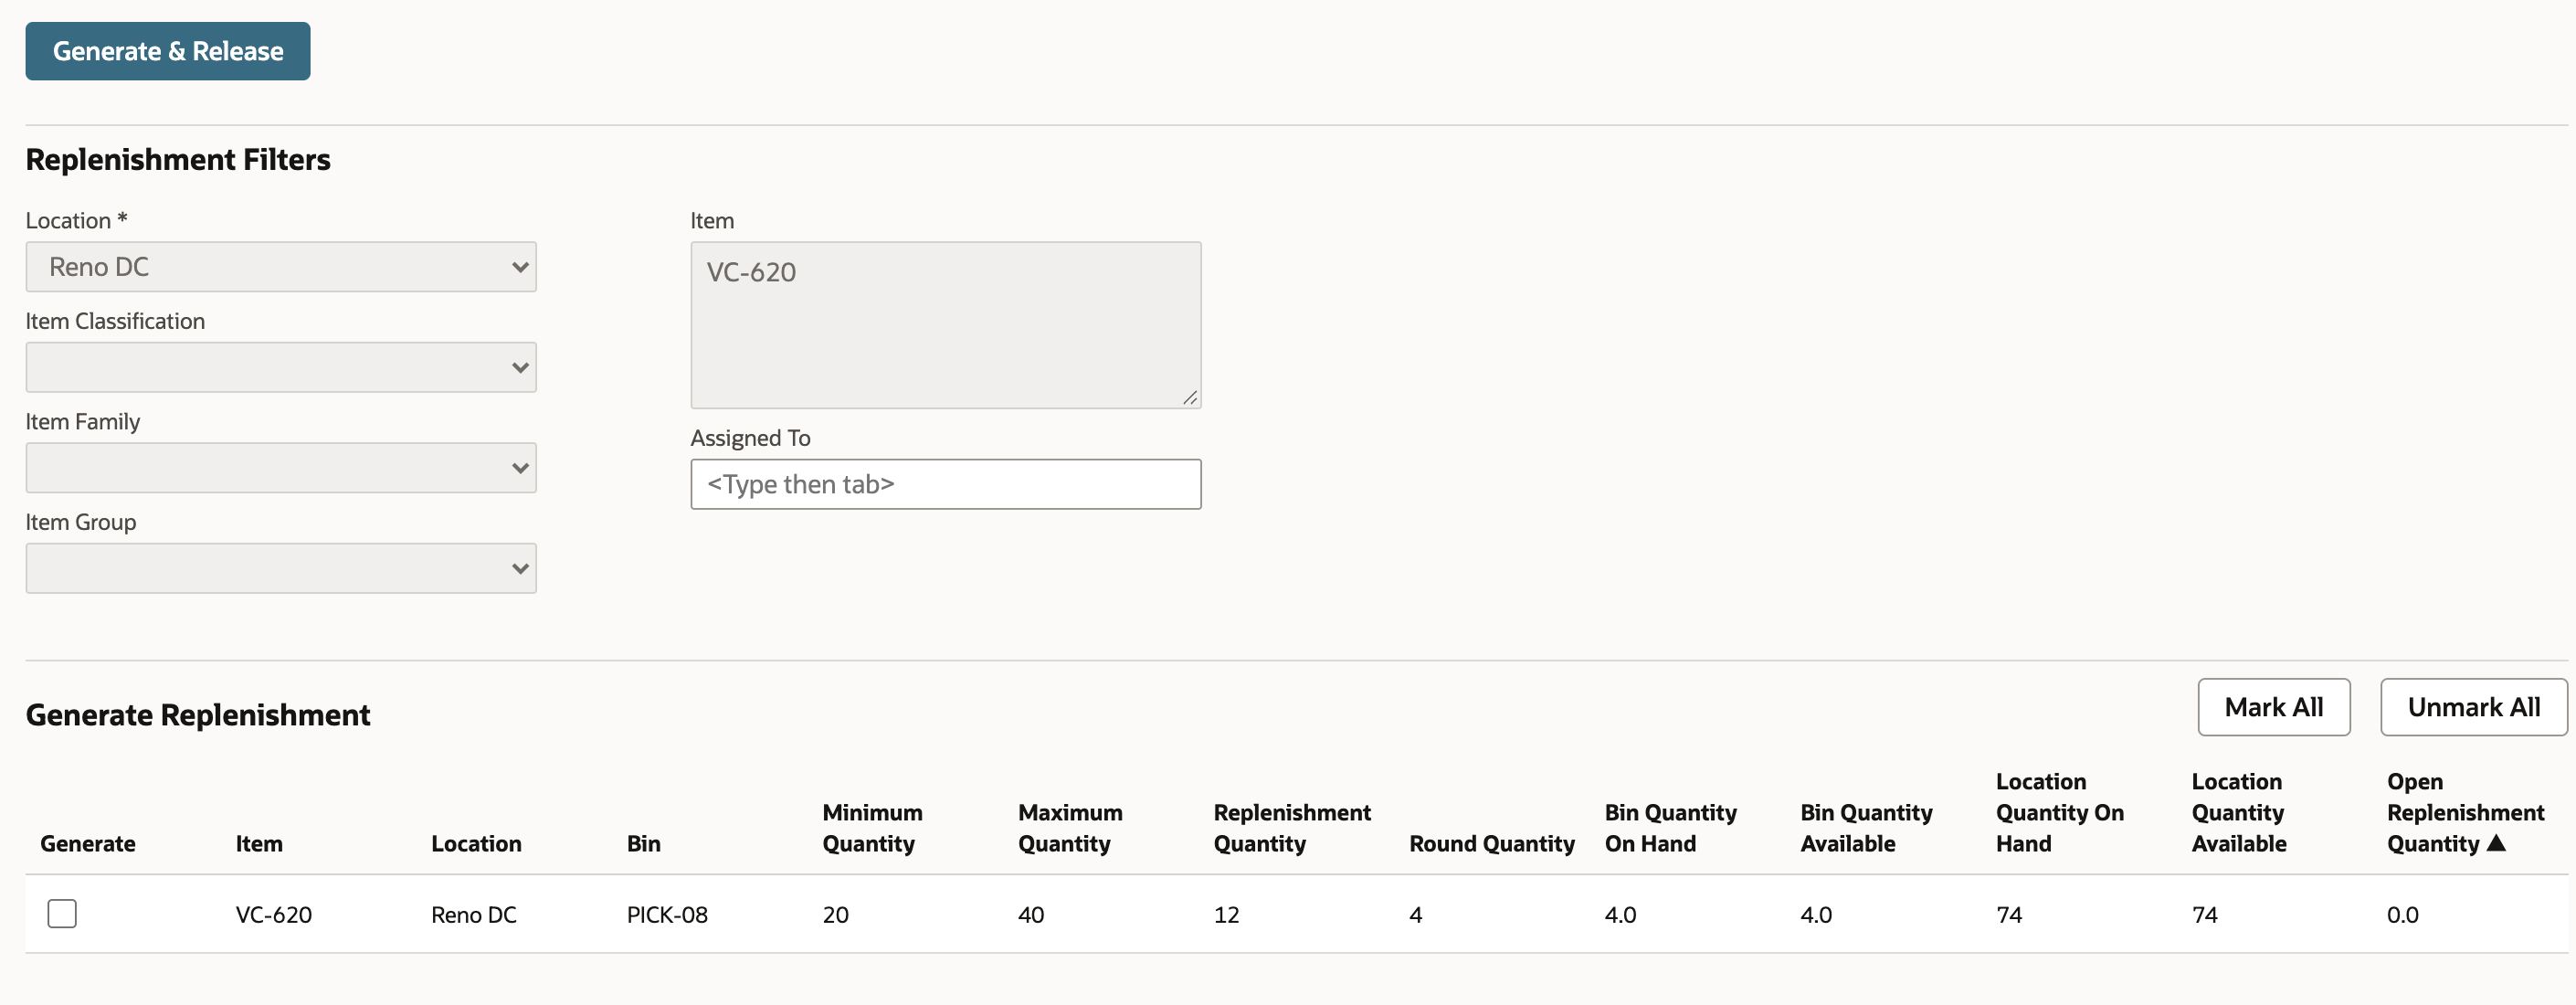Screen dimensions: 2576x1005
Task: Open the Item Family dropdown
Action: point(281,468)
